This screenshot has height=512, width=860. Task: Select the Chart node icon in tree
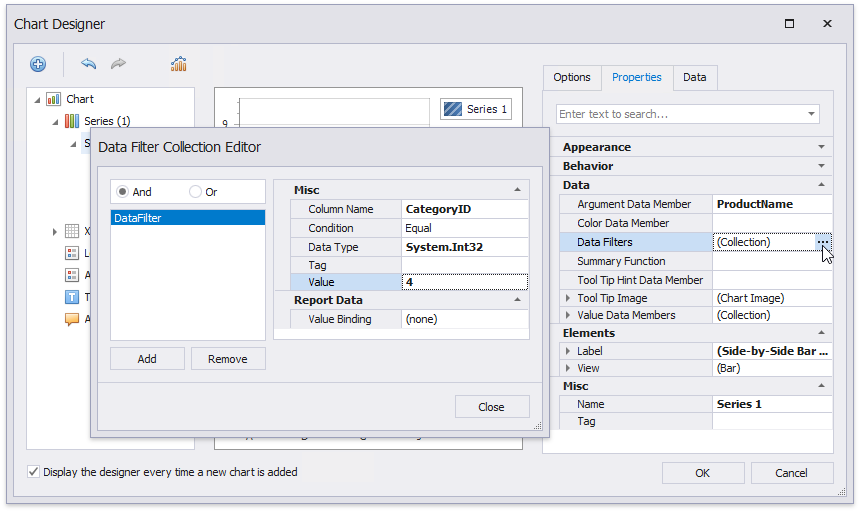coord(54,99)
